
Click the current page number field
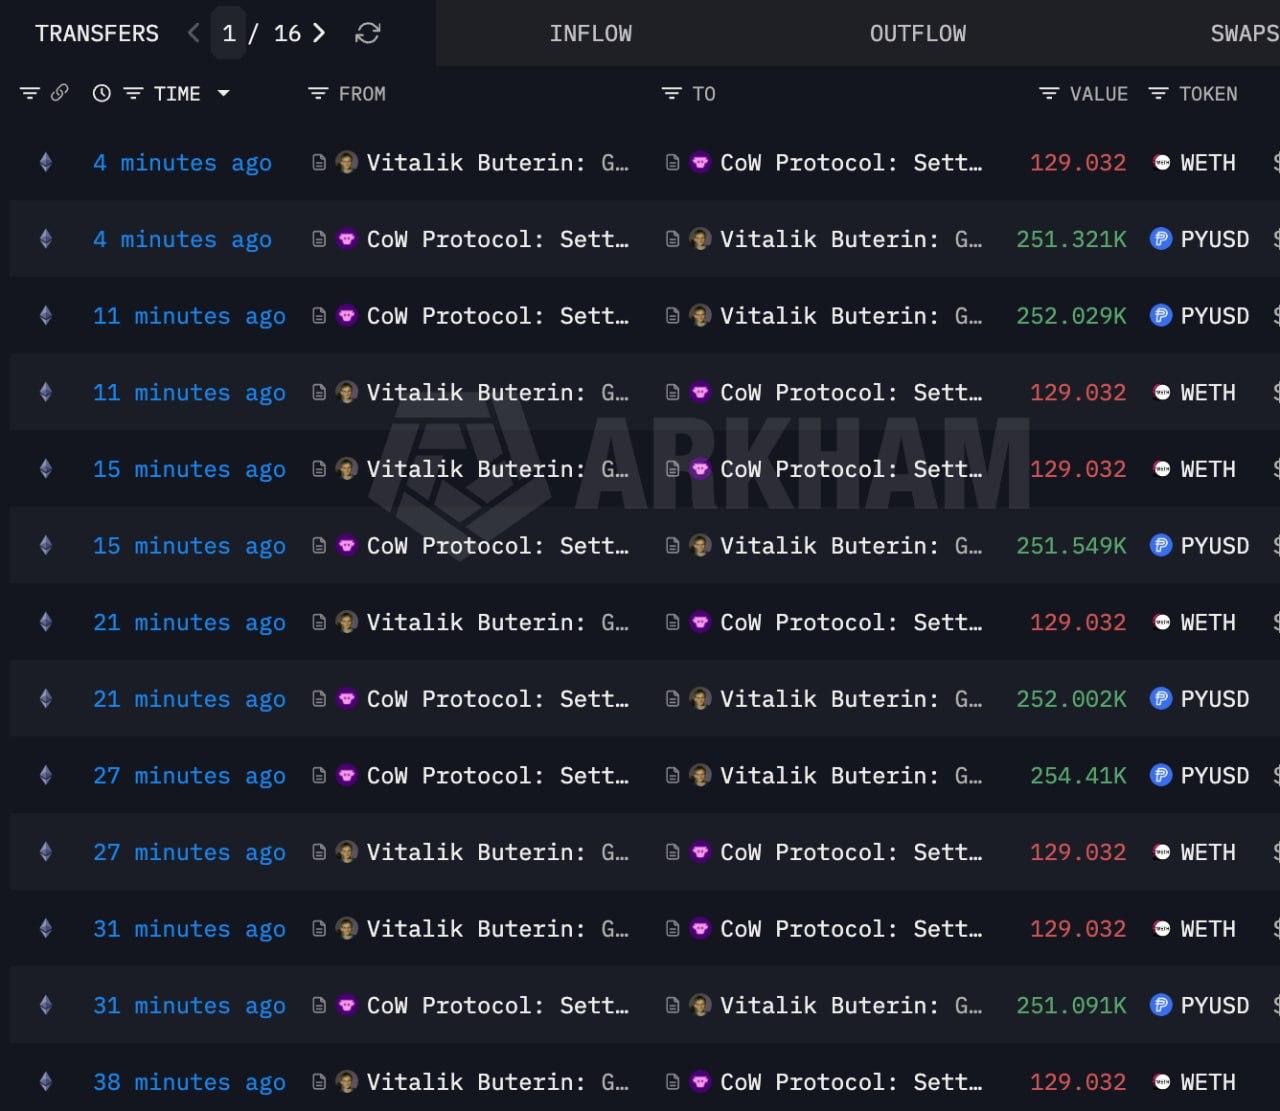click(229, 34)
